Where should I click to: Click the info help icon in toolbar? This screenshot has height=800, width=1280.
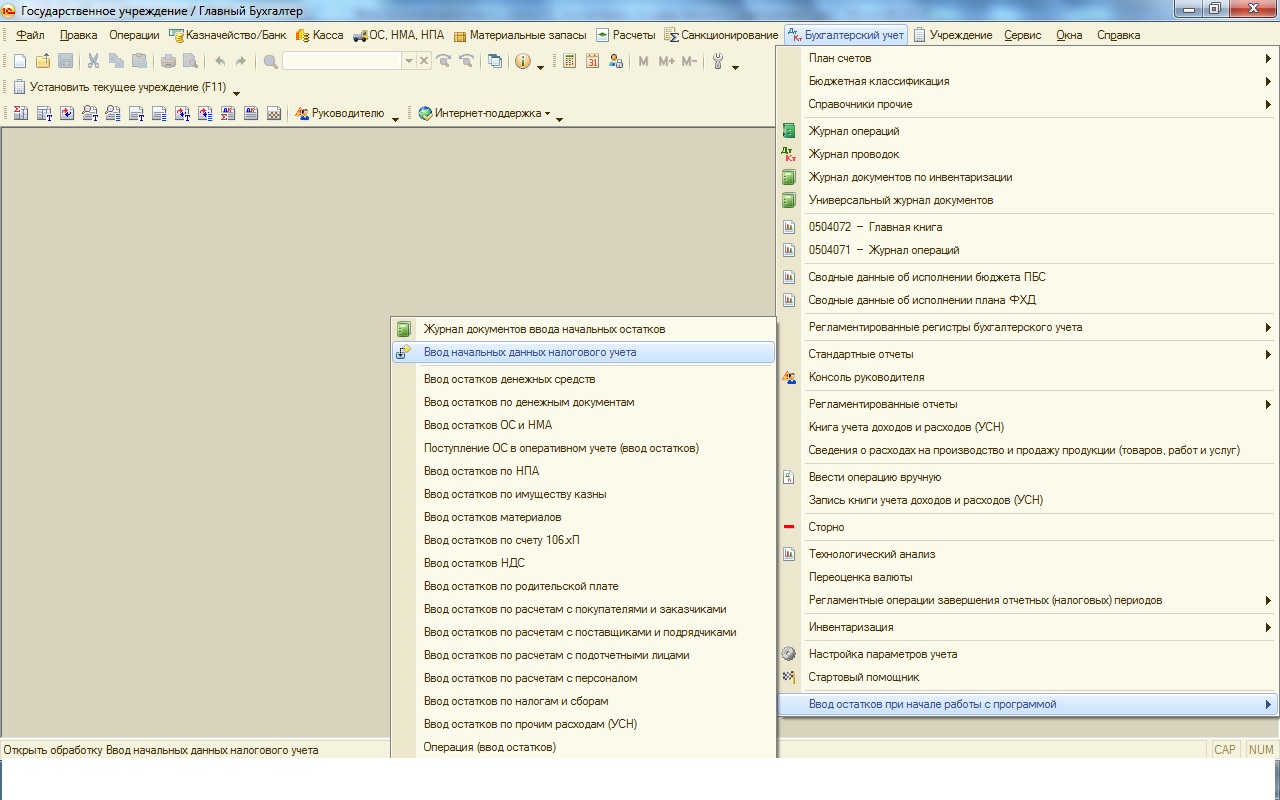coord(522,61)
